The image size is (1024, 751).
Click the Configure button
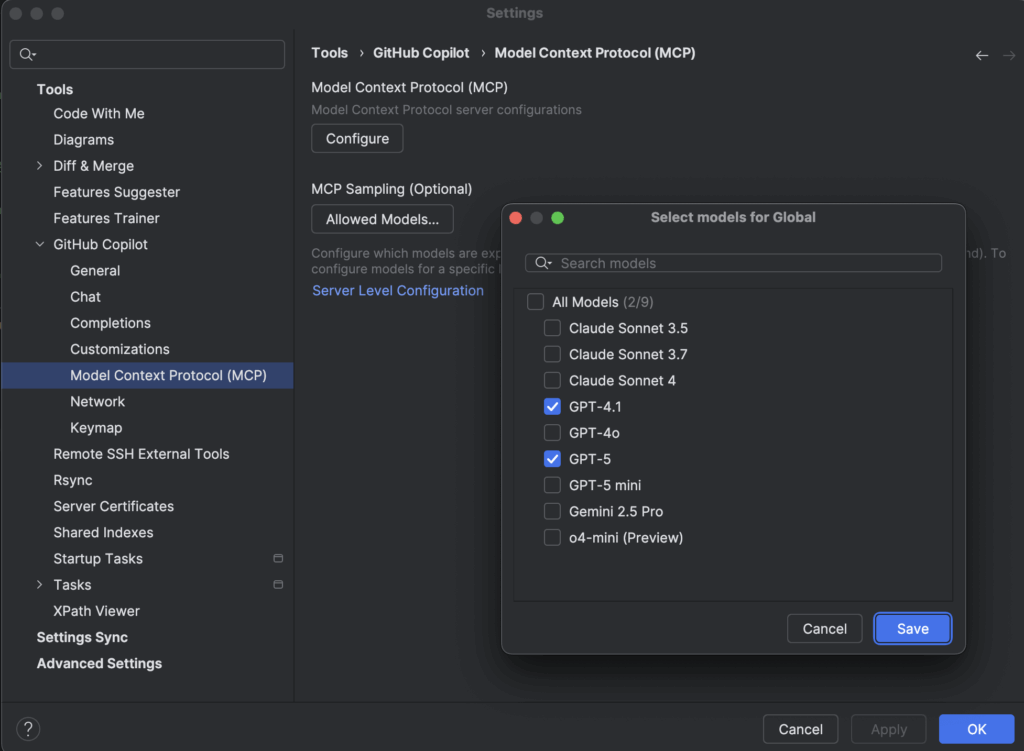(x=357, y=138)
